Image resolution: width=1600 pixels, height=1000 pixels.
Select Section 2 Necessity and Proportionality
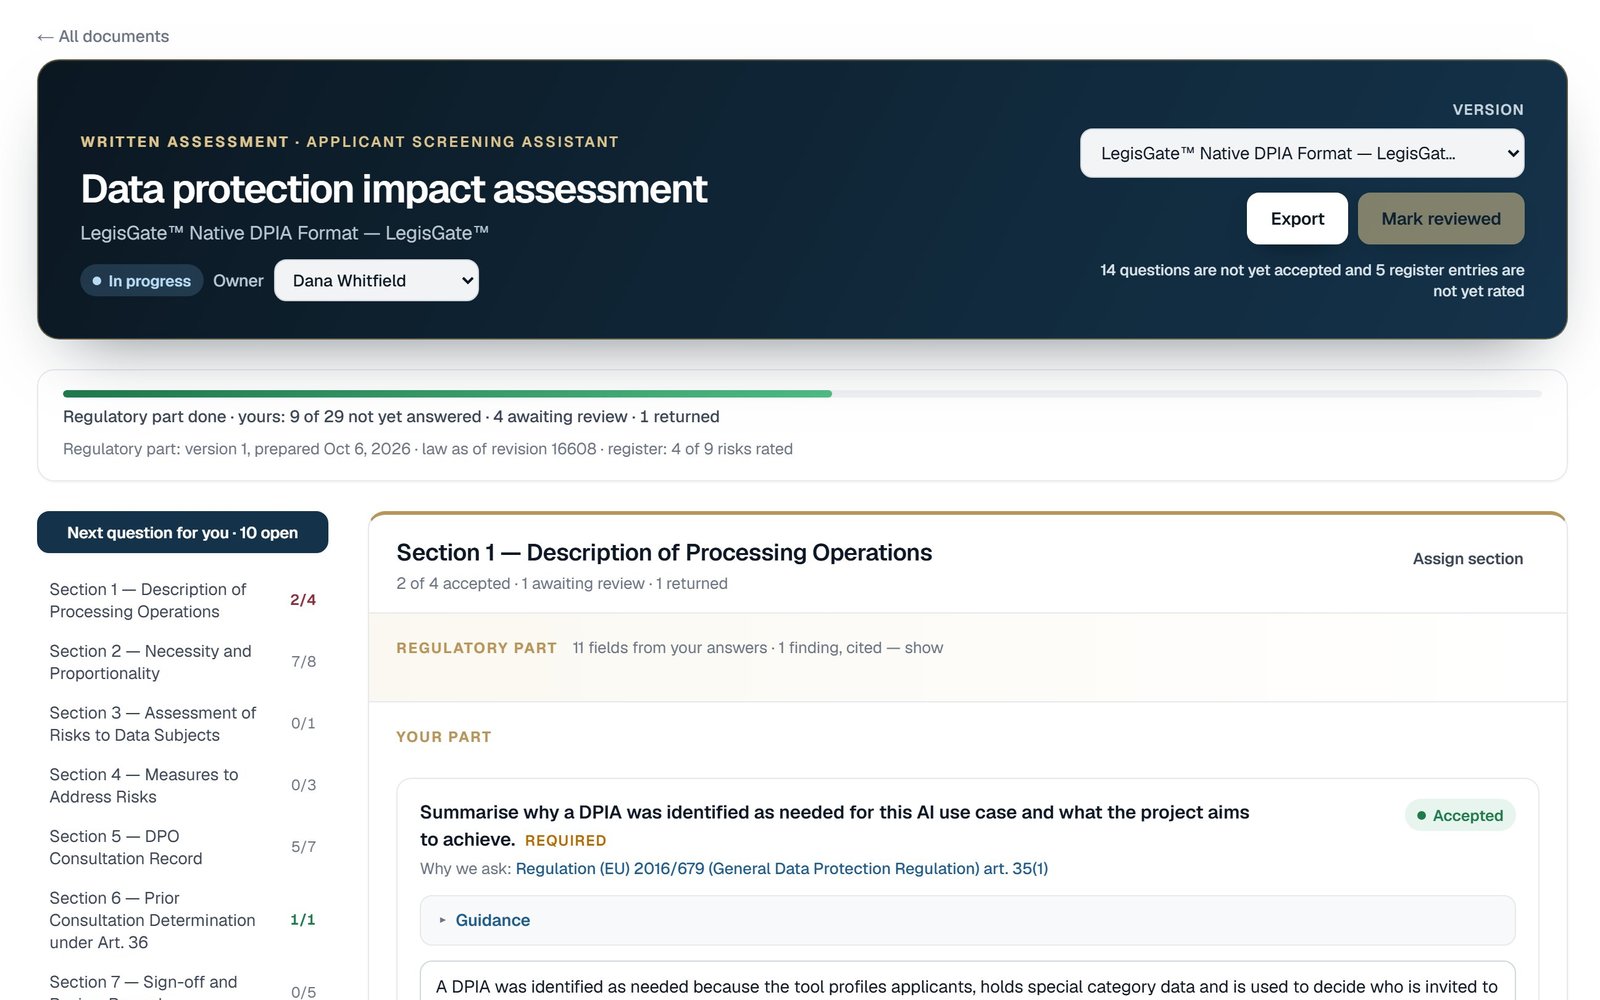[x=183, y=662]
